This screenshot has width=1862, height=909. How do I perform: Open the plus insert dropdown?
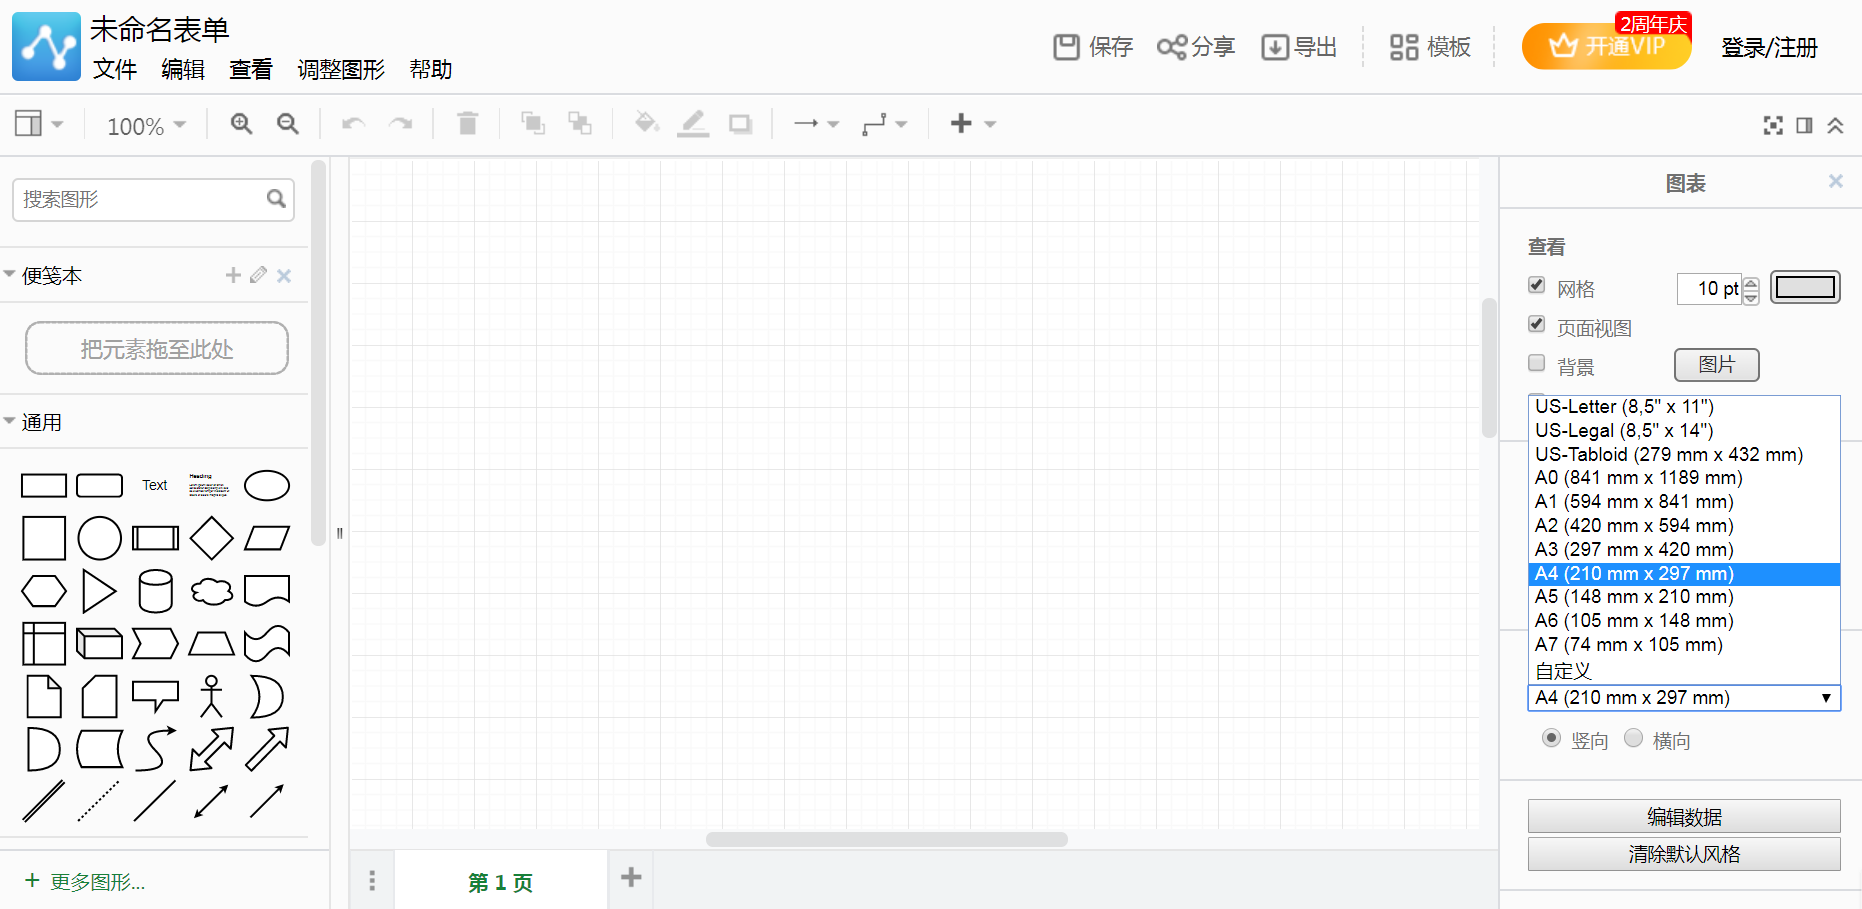[x=973, y=124]
